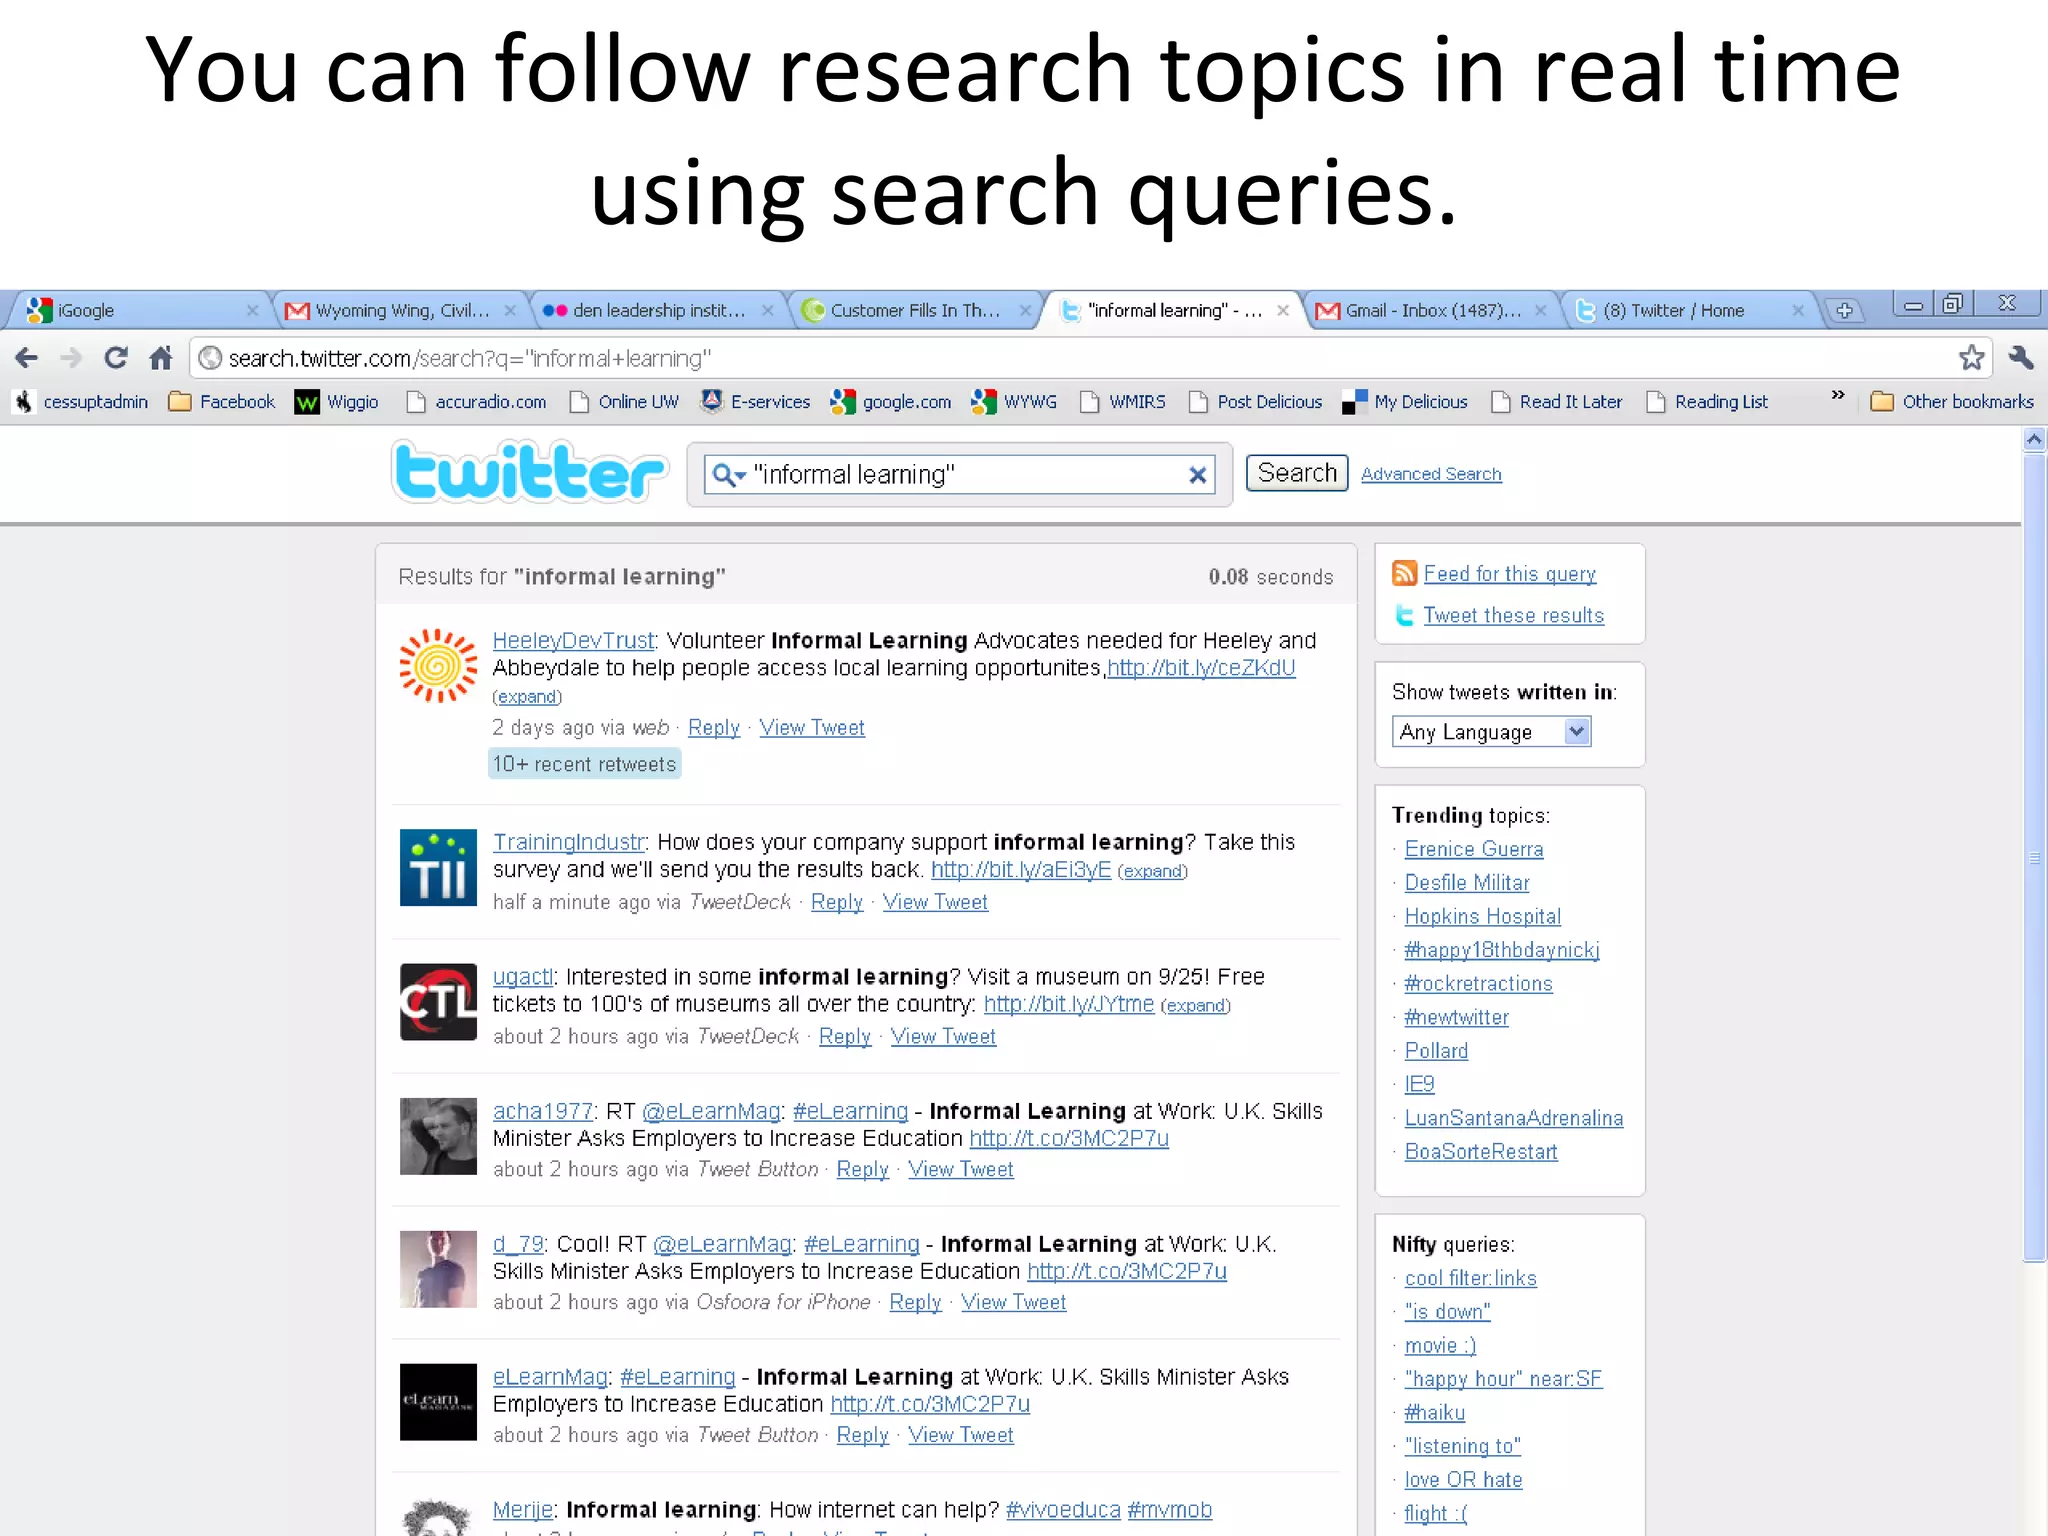Open the #newtwitter trending topic
2048x1536 pixels.
[1457, 1017]
